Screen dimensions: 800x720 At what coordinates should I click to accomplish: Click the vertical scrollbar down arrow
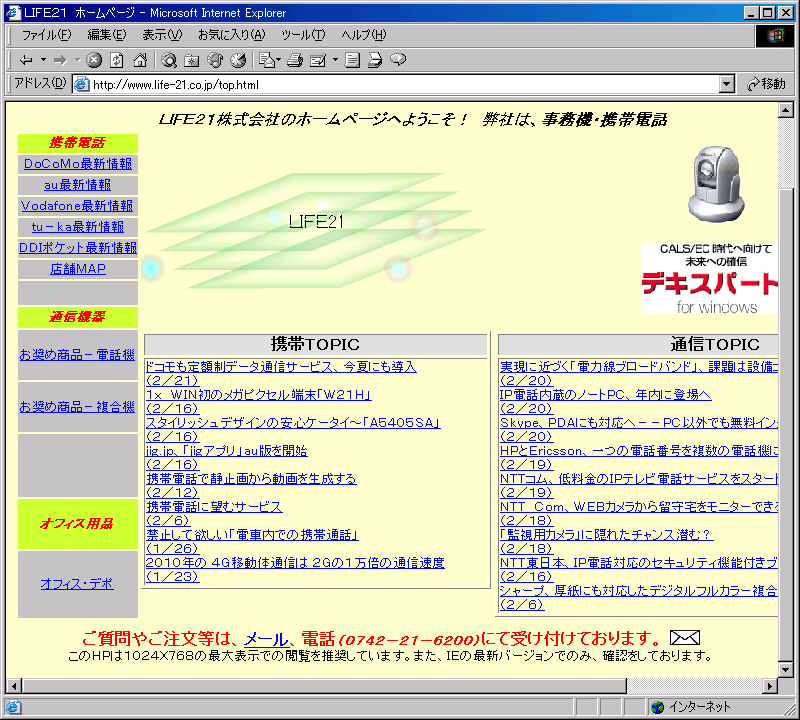coord(786,669)
